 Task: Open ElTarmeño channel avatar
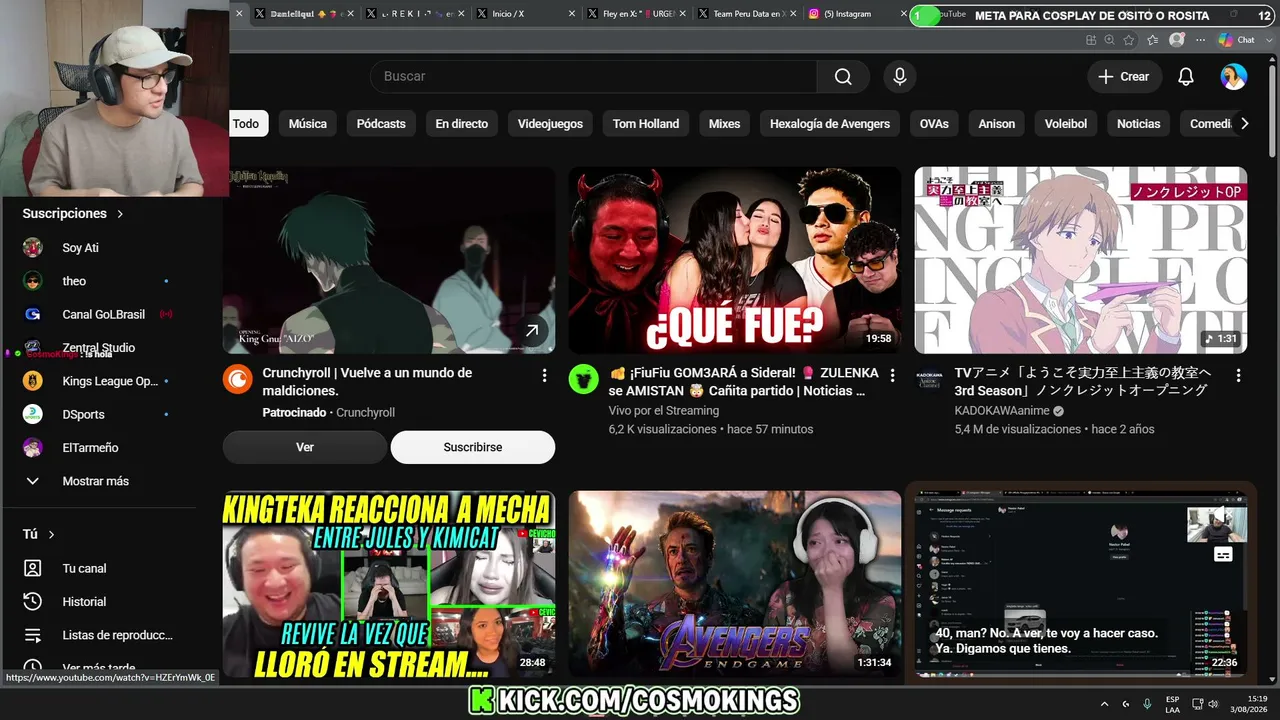pos(33,448)
